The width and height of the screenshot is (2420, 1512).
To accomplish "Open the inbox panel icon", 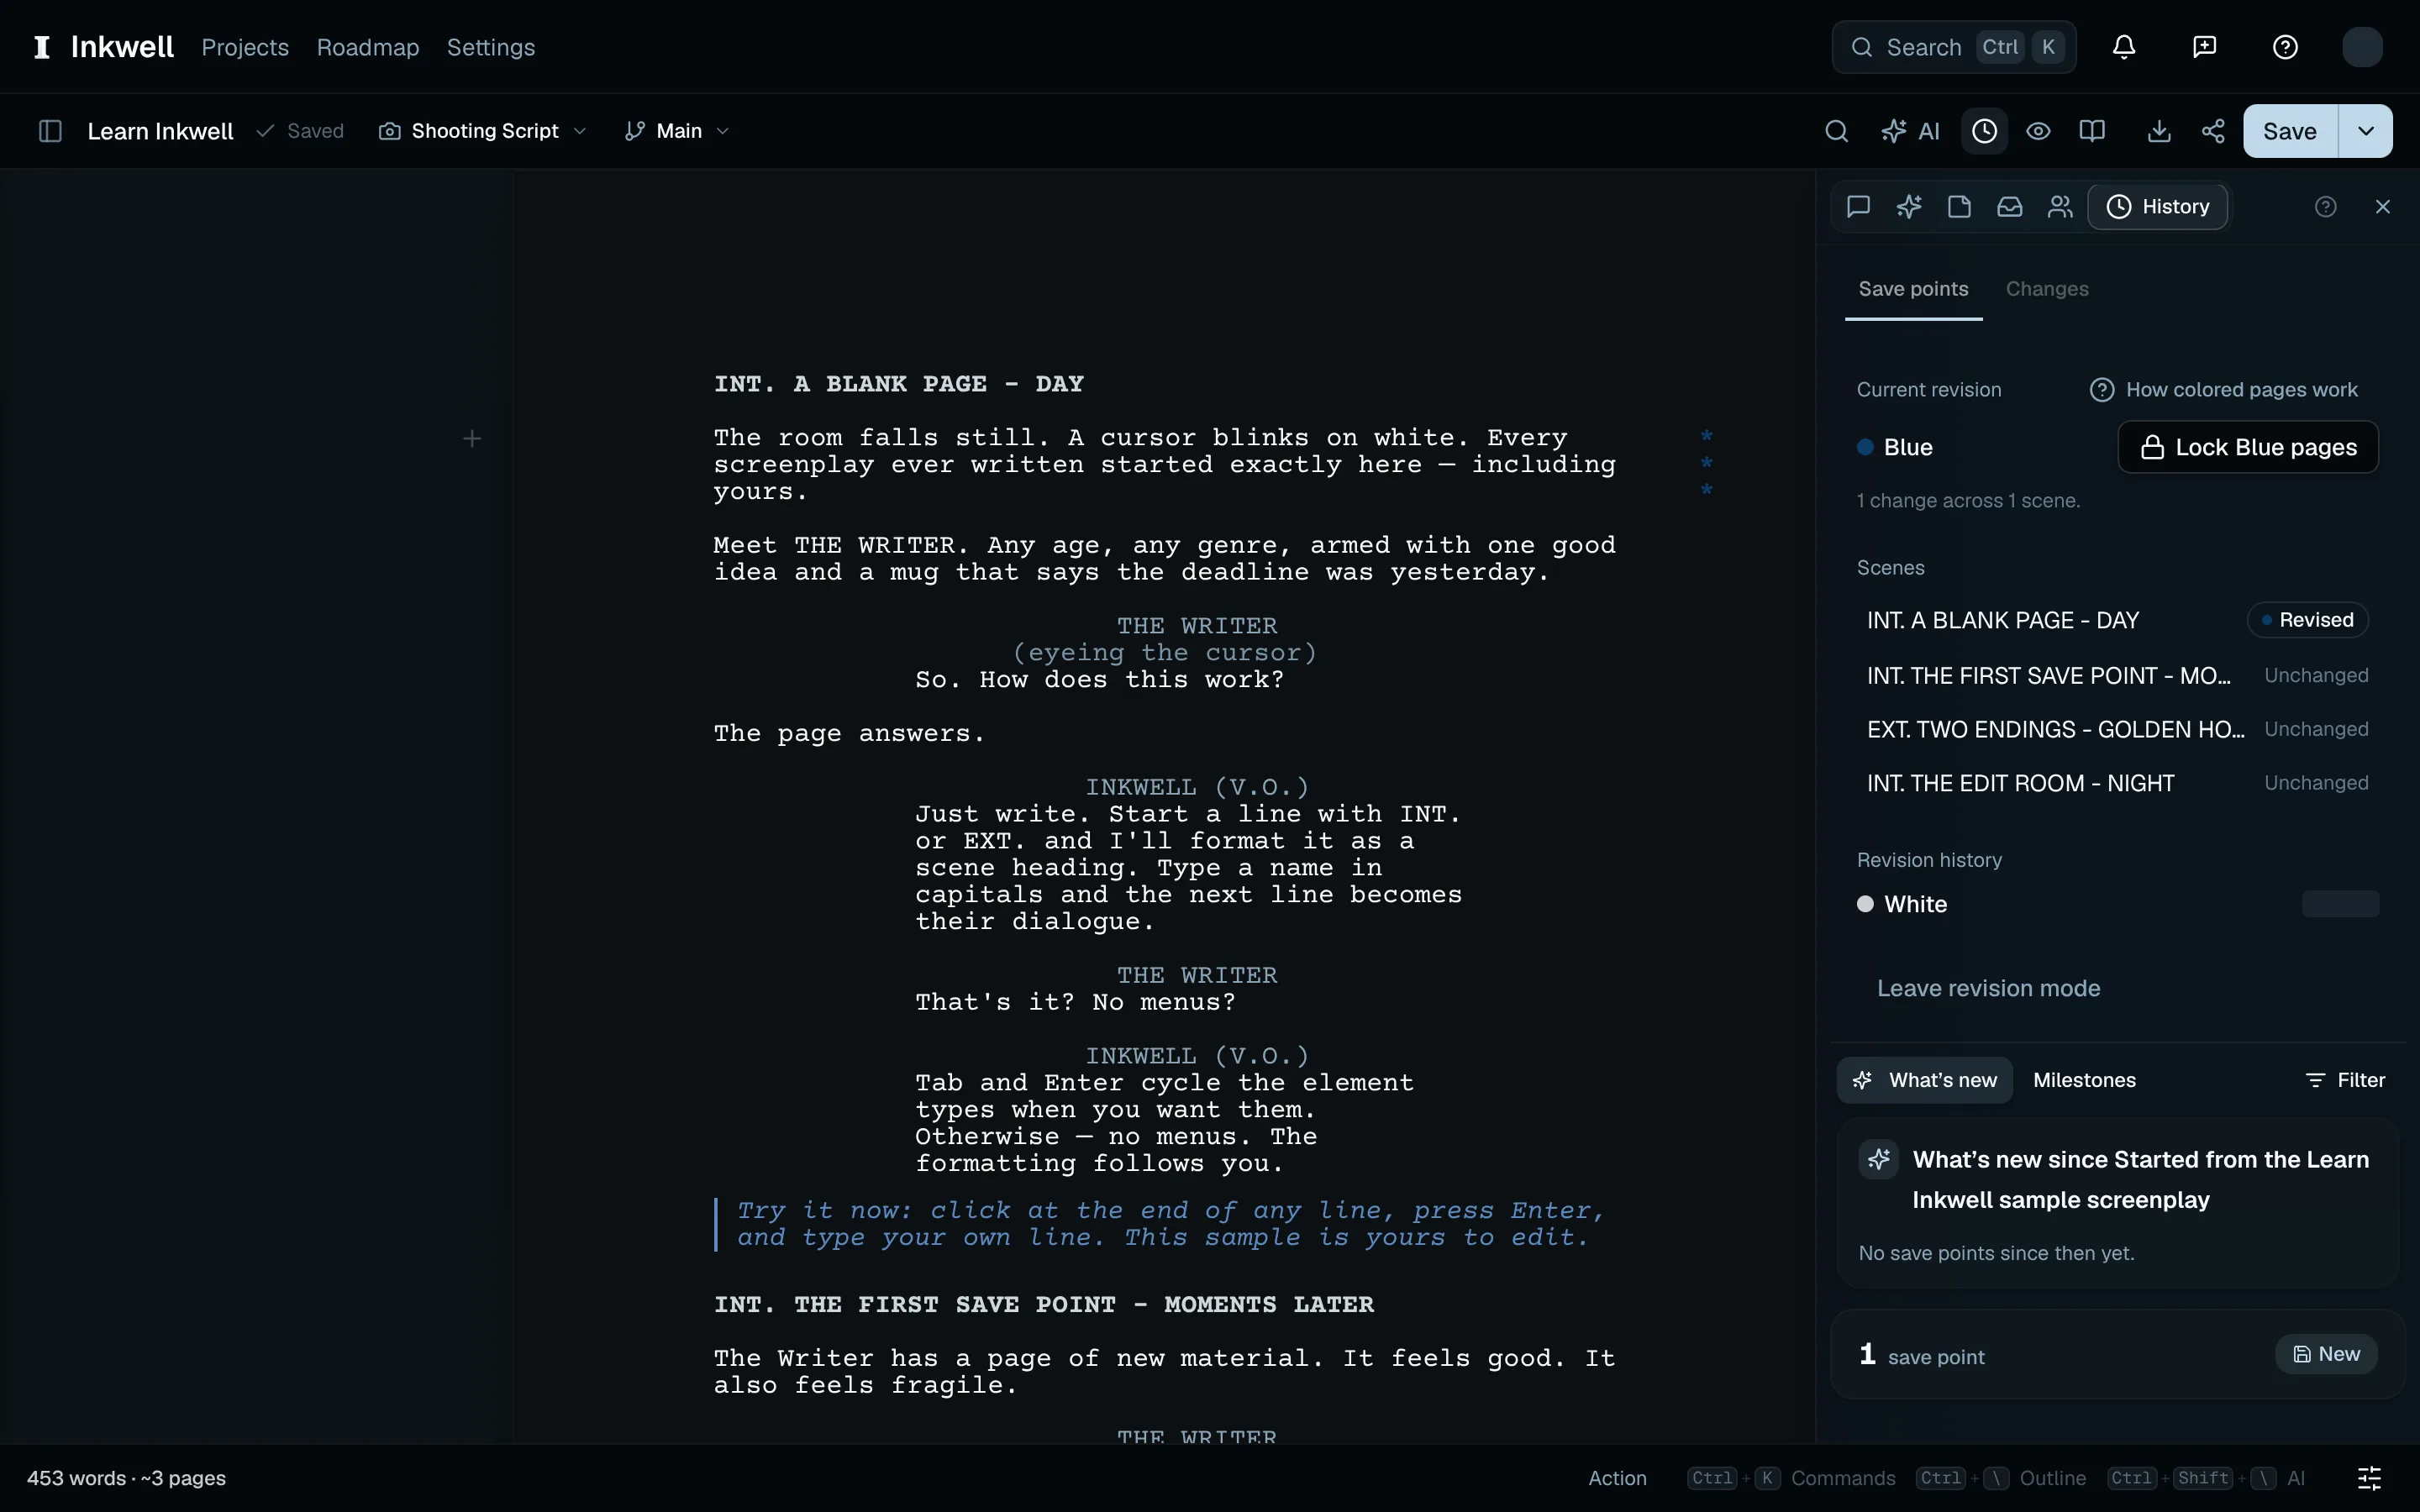I will tap(2009, 206).
